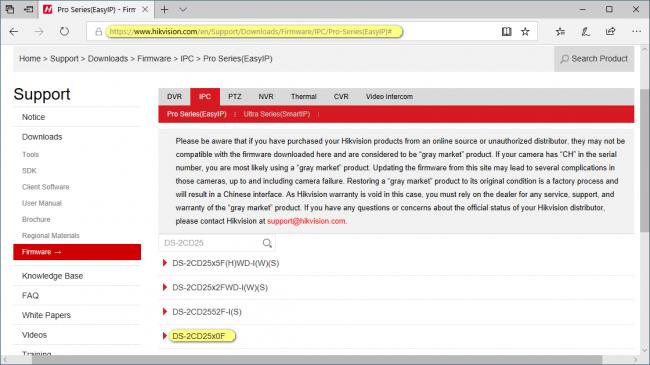
Task: Set these tabs aside icon
Action: tap(29, 9)
